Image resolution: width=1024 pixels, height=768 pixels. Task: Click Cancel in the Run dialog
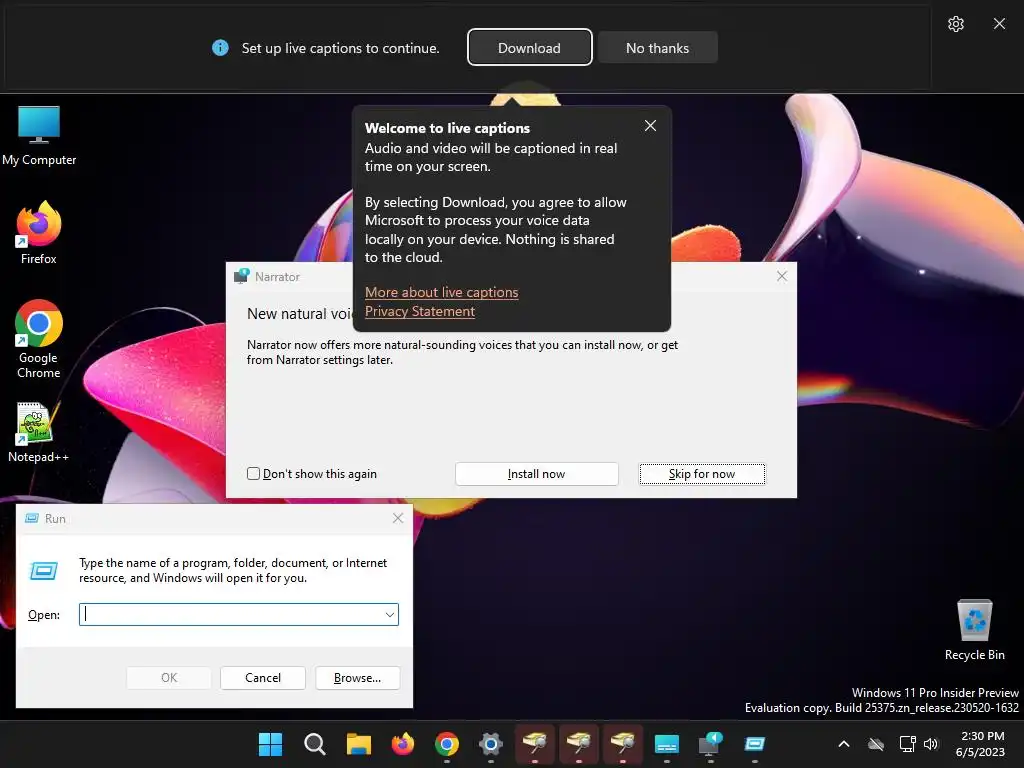(x=263, y=678)
